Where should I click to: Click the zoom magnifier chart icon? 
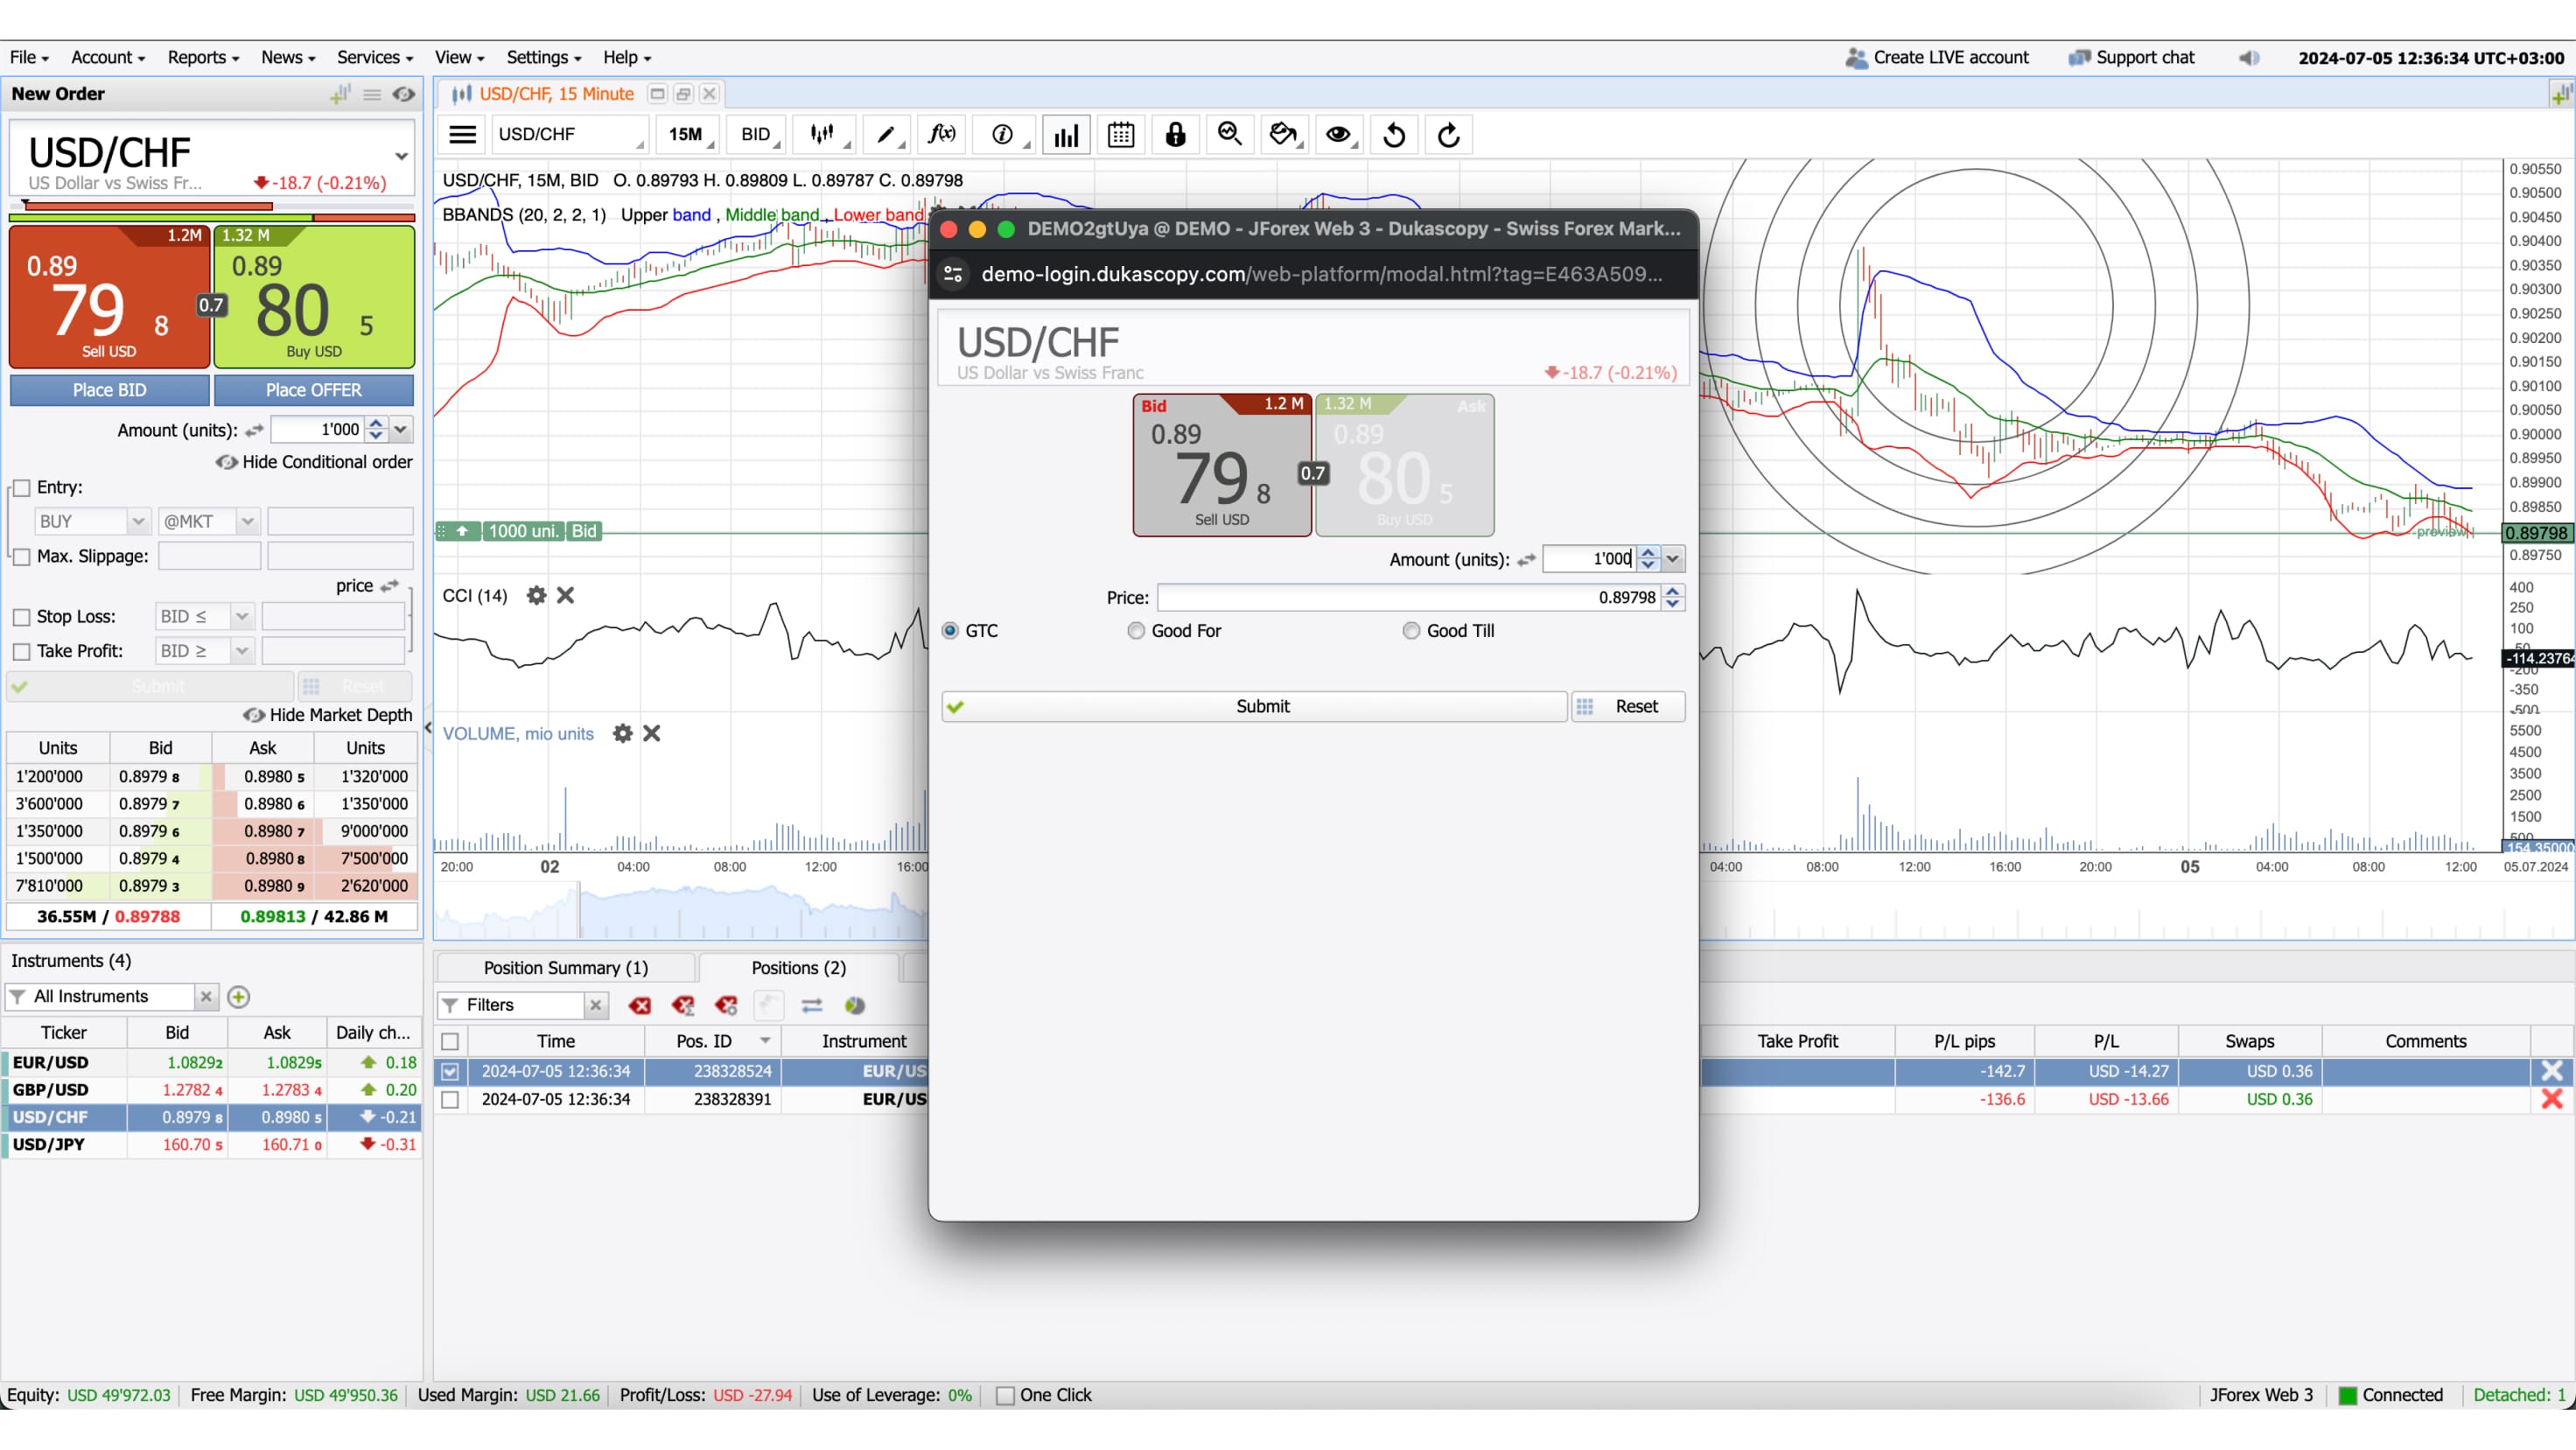pos(1229,135)
